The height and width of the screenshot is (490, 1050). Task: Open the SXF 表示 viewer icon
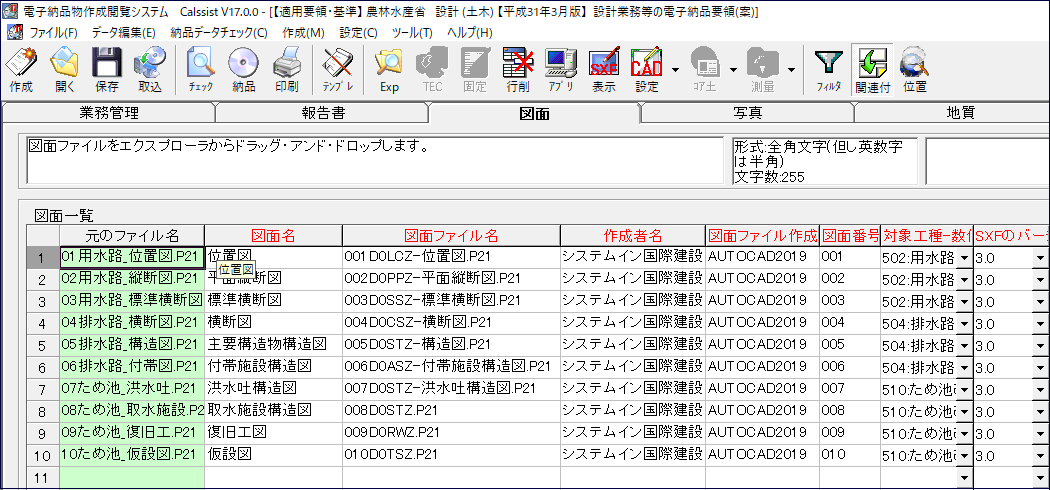click(603, 70)
